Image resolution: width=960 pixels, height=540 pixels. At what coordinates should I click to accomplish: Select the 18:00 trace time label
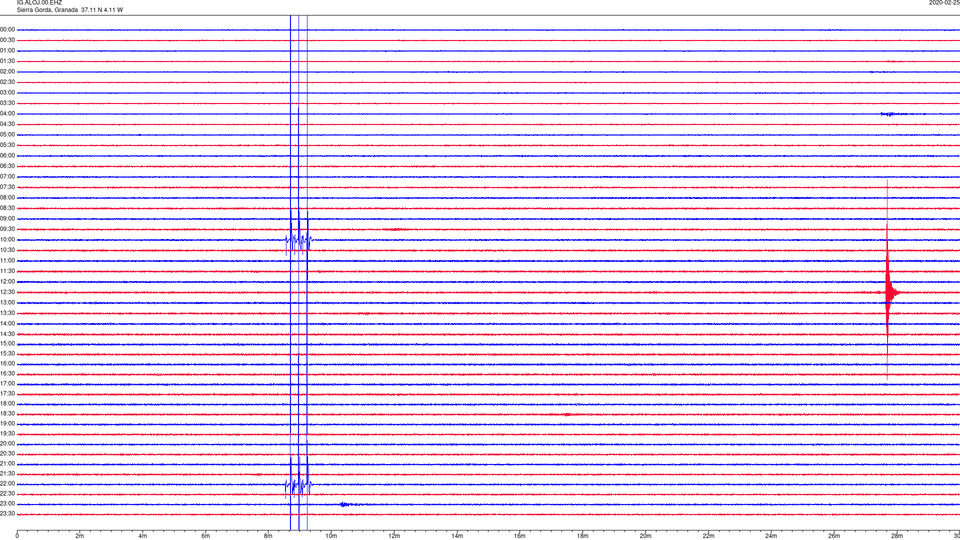click(x=7, y=403)
